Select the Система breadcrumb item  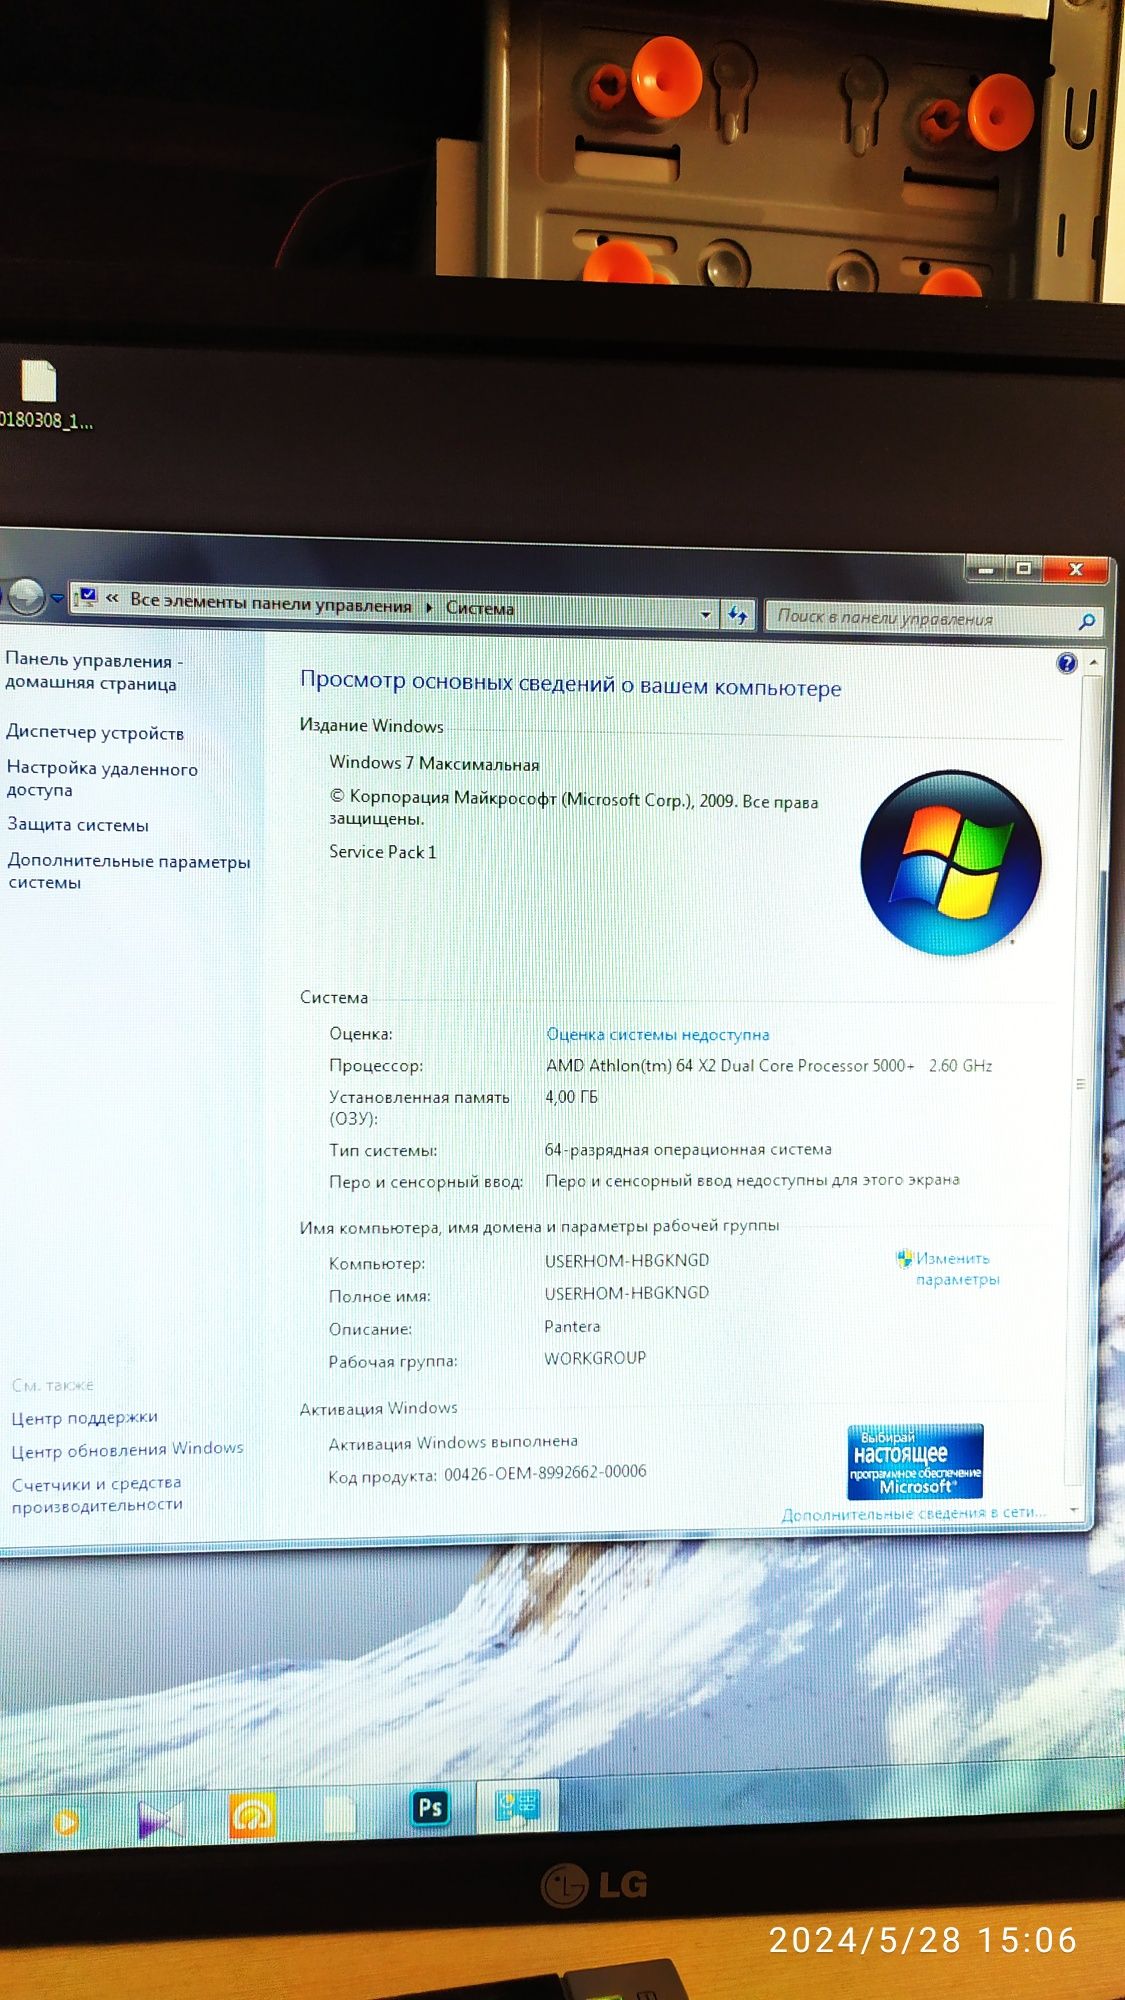pyautogui.click(x=480, y=608)
